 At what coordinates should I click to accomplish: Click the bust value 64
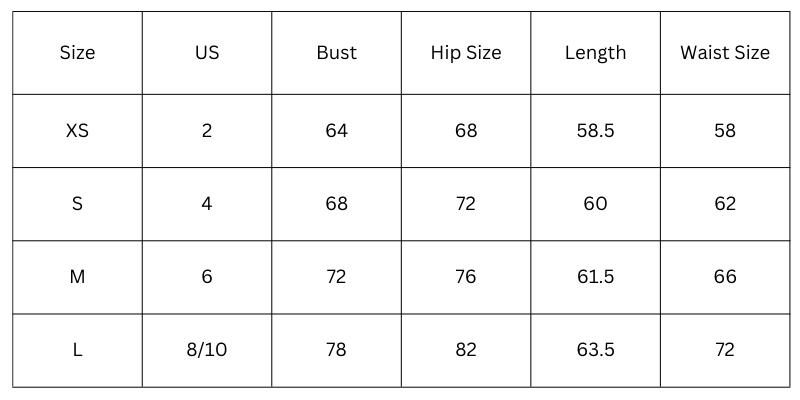pyautogui.click(x=336, y=131)
